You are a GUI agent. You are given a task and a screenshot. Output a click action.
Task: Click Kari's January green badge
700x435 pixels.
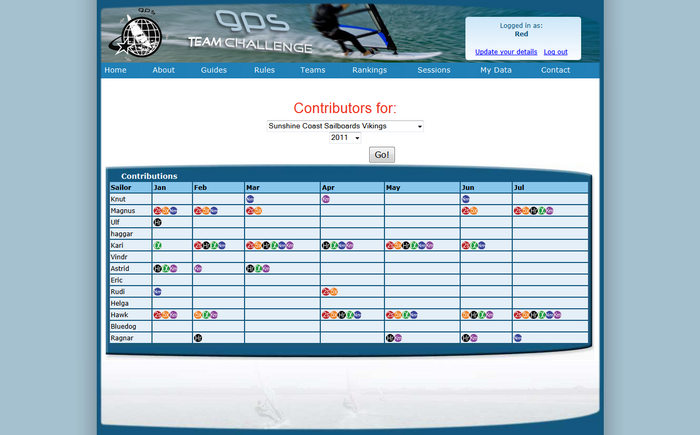point(158,245)
